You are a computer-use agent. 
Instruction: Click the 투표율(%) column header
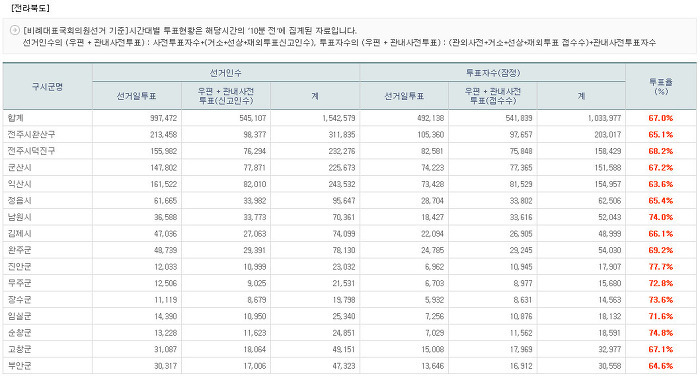(x=661, y=86)
